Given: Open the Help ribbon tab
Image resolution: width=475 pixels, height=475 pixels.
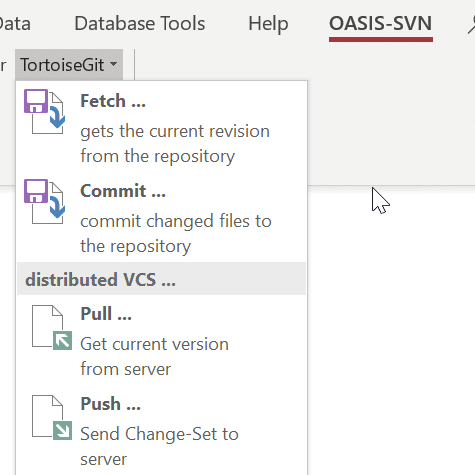Looking at the screenshot, I should pos(268,24).
